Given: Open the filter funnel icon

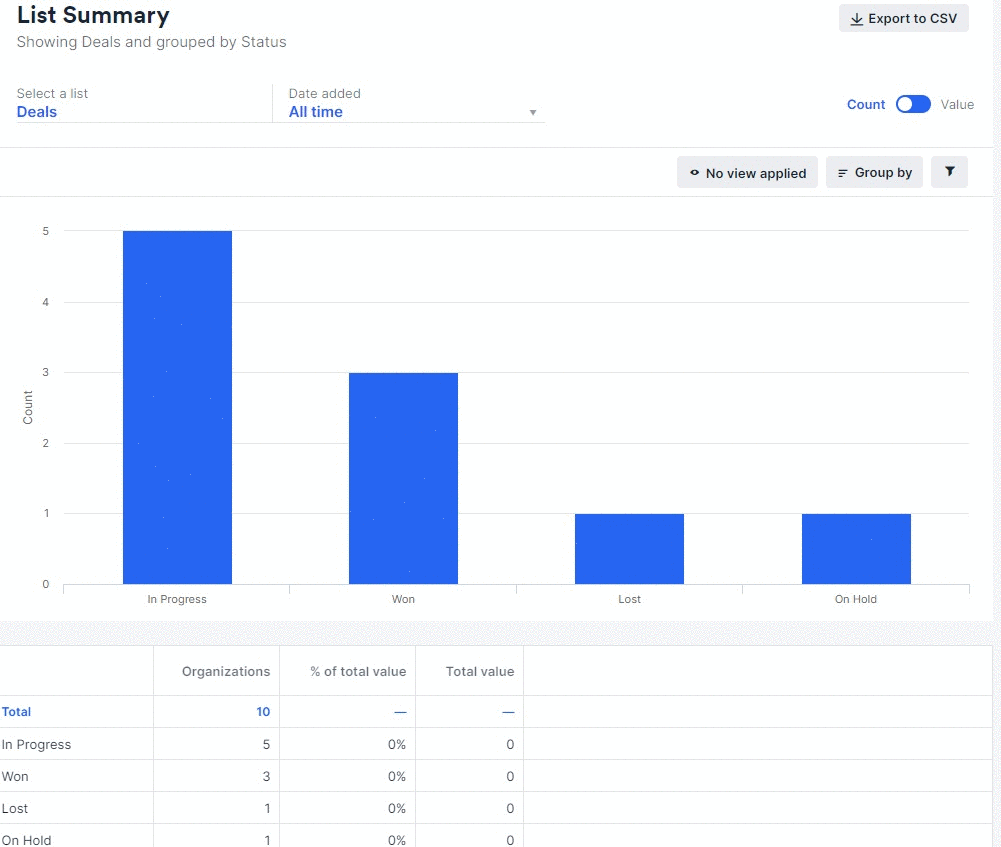Looking at the screenshot, I should [x=948, y=171].
